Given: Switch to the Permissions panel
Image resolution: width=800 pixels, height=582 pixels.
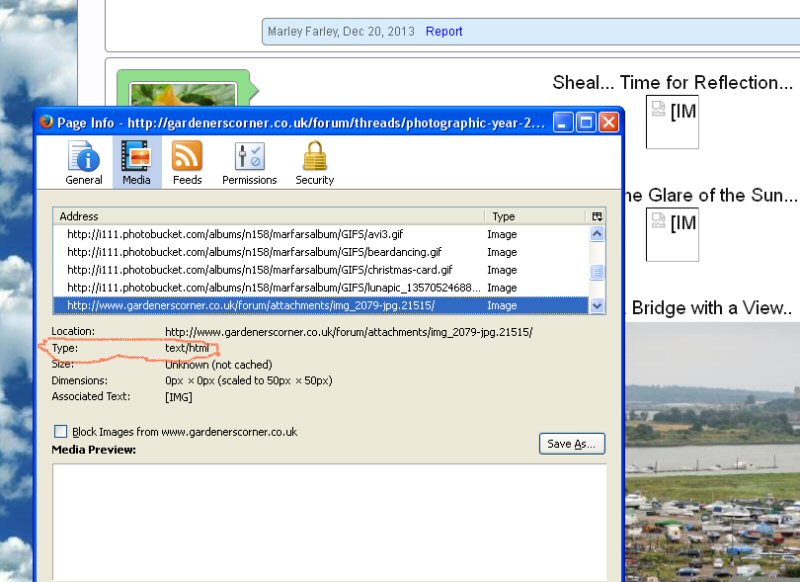Looking at the screenshot, I should tap(249, 162).
